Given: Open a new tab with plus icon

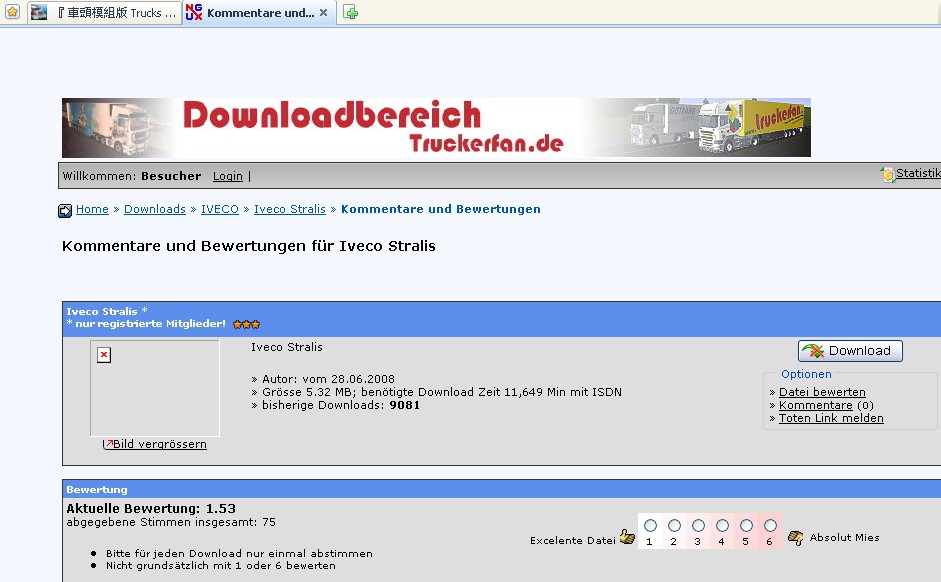Looking at the screenshot, I should pos(350,12).
